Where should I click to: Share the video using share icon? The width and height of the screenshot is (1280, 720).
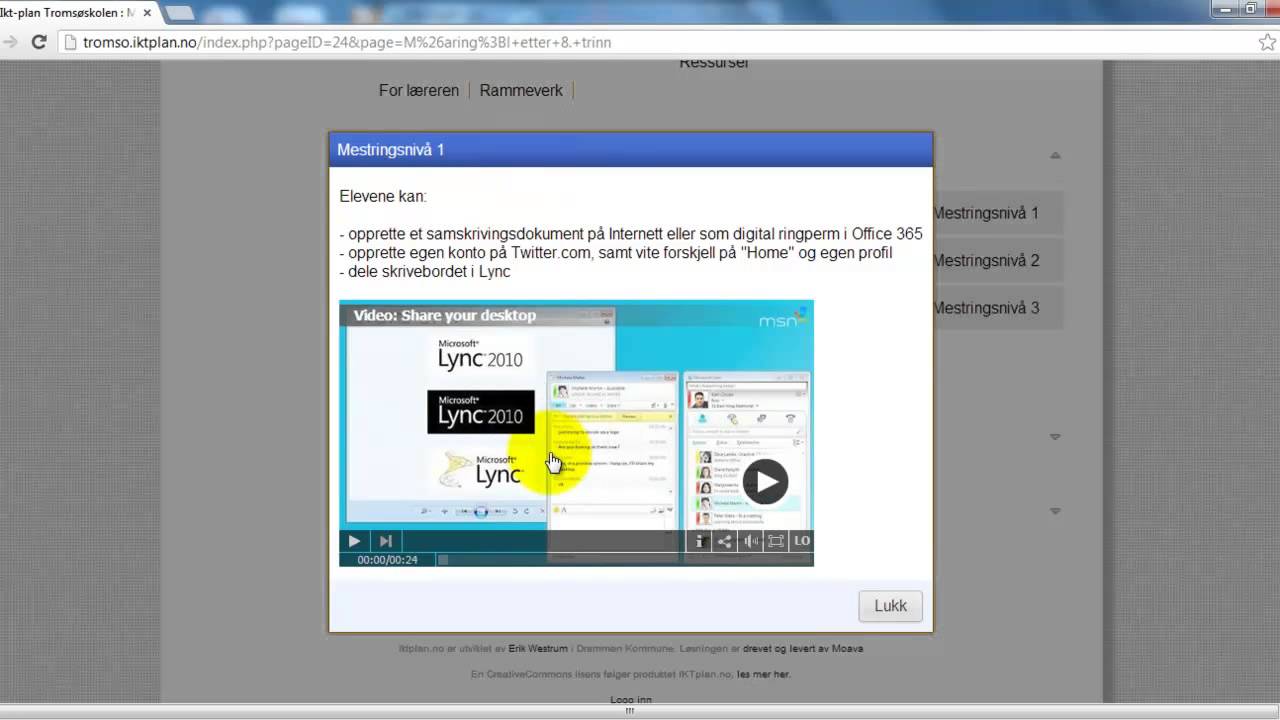pos(725,541)
